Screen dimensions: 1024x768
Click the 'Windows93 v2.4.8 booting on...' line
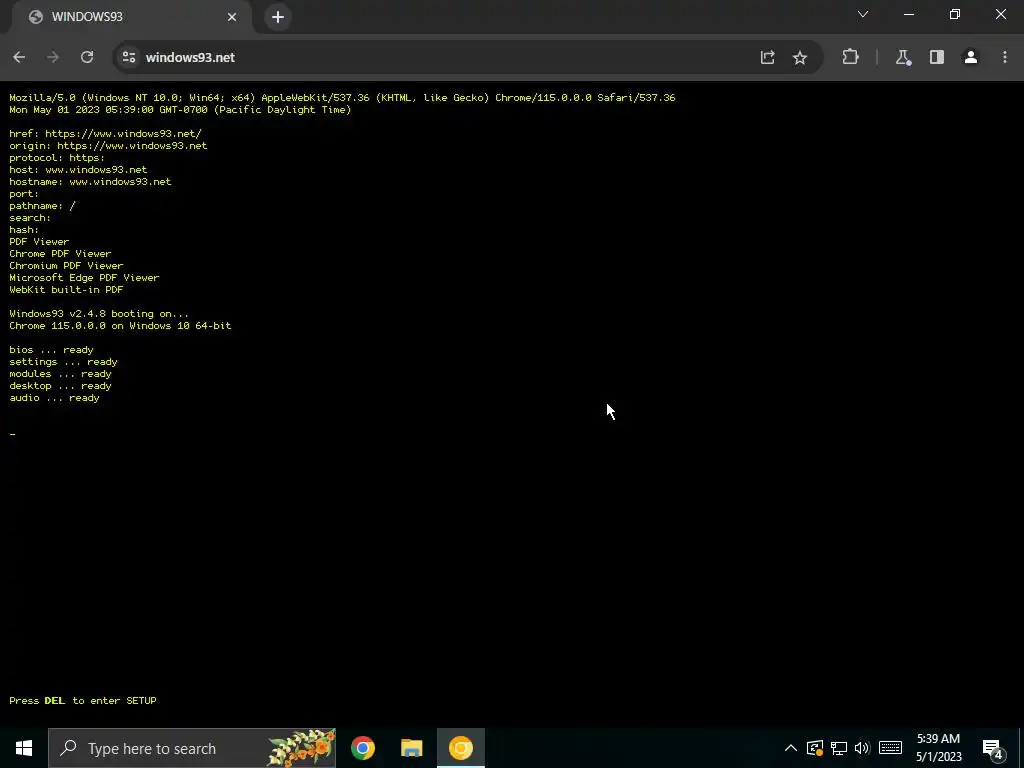(99, 313)
